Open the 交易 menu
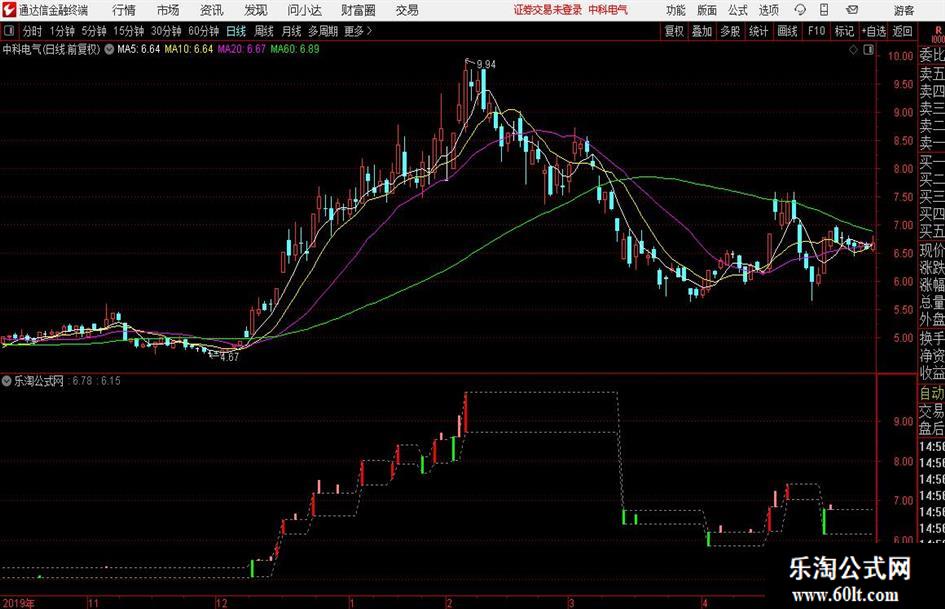The height and width of the screenshot is (609, 945). (x=407, y=10)
